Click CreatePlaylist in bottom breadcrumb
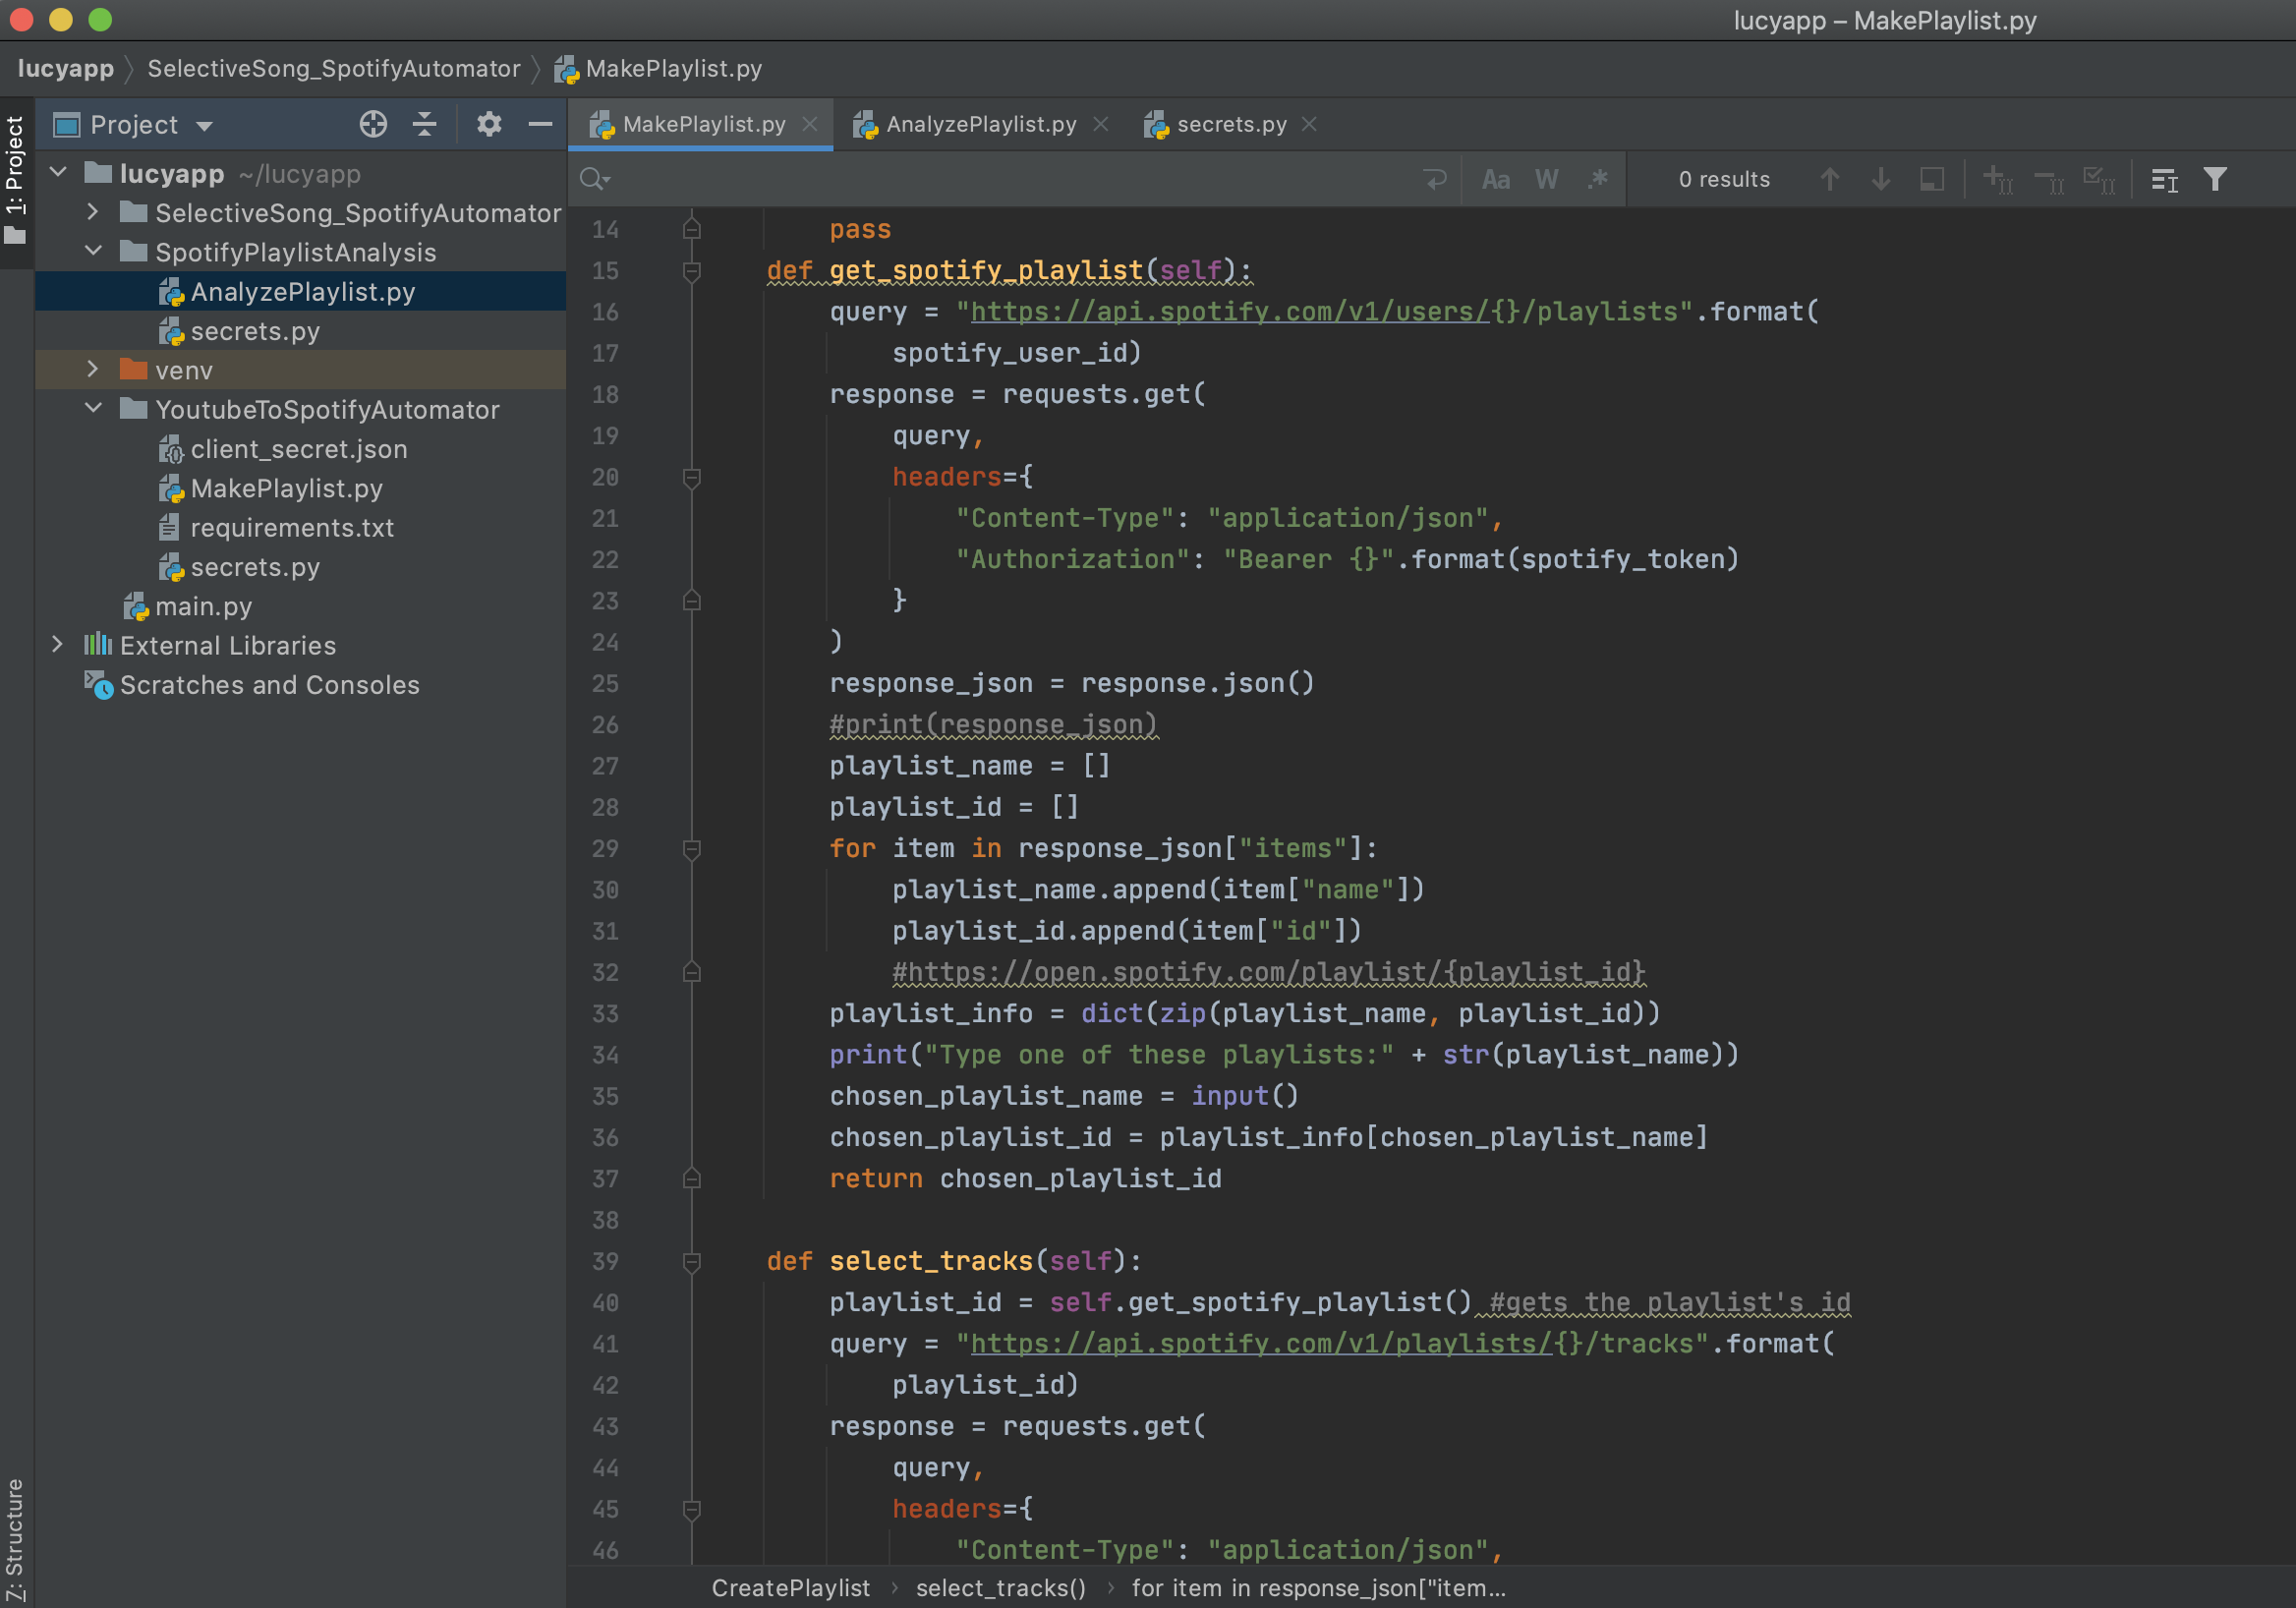2296x1608 pixels. point(790,1588)
